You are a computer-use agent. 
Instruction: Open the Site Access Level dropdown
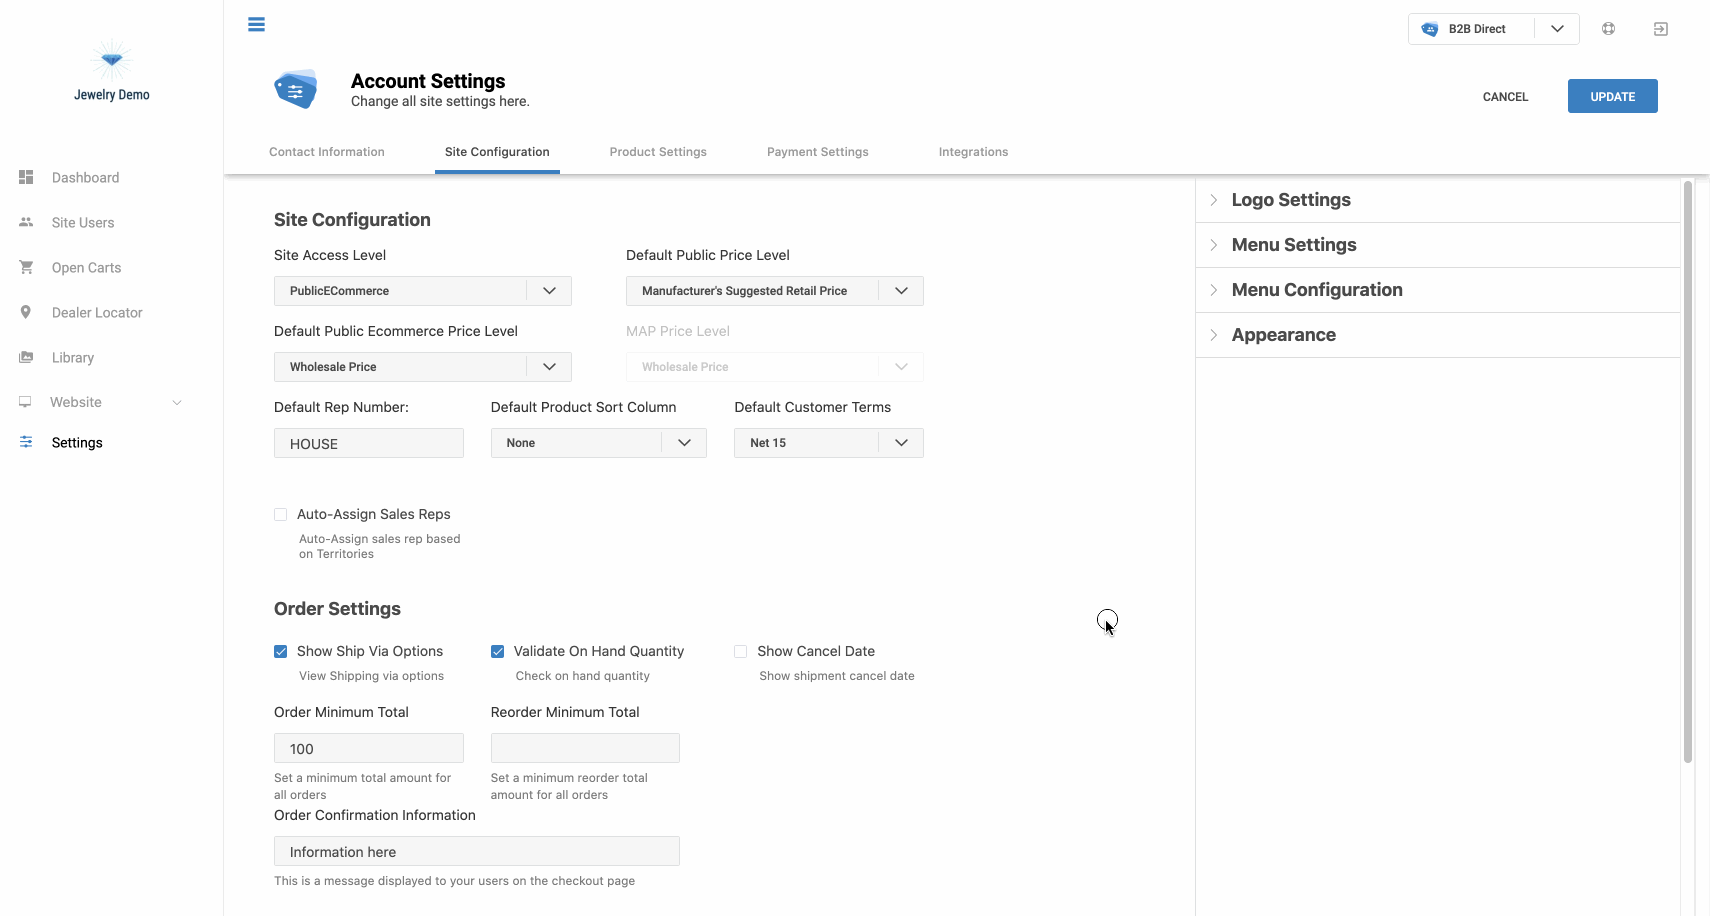coord(422,291)
